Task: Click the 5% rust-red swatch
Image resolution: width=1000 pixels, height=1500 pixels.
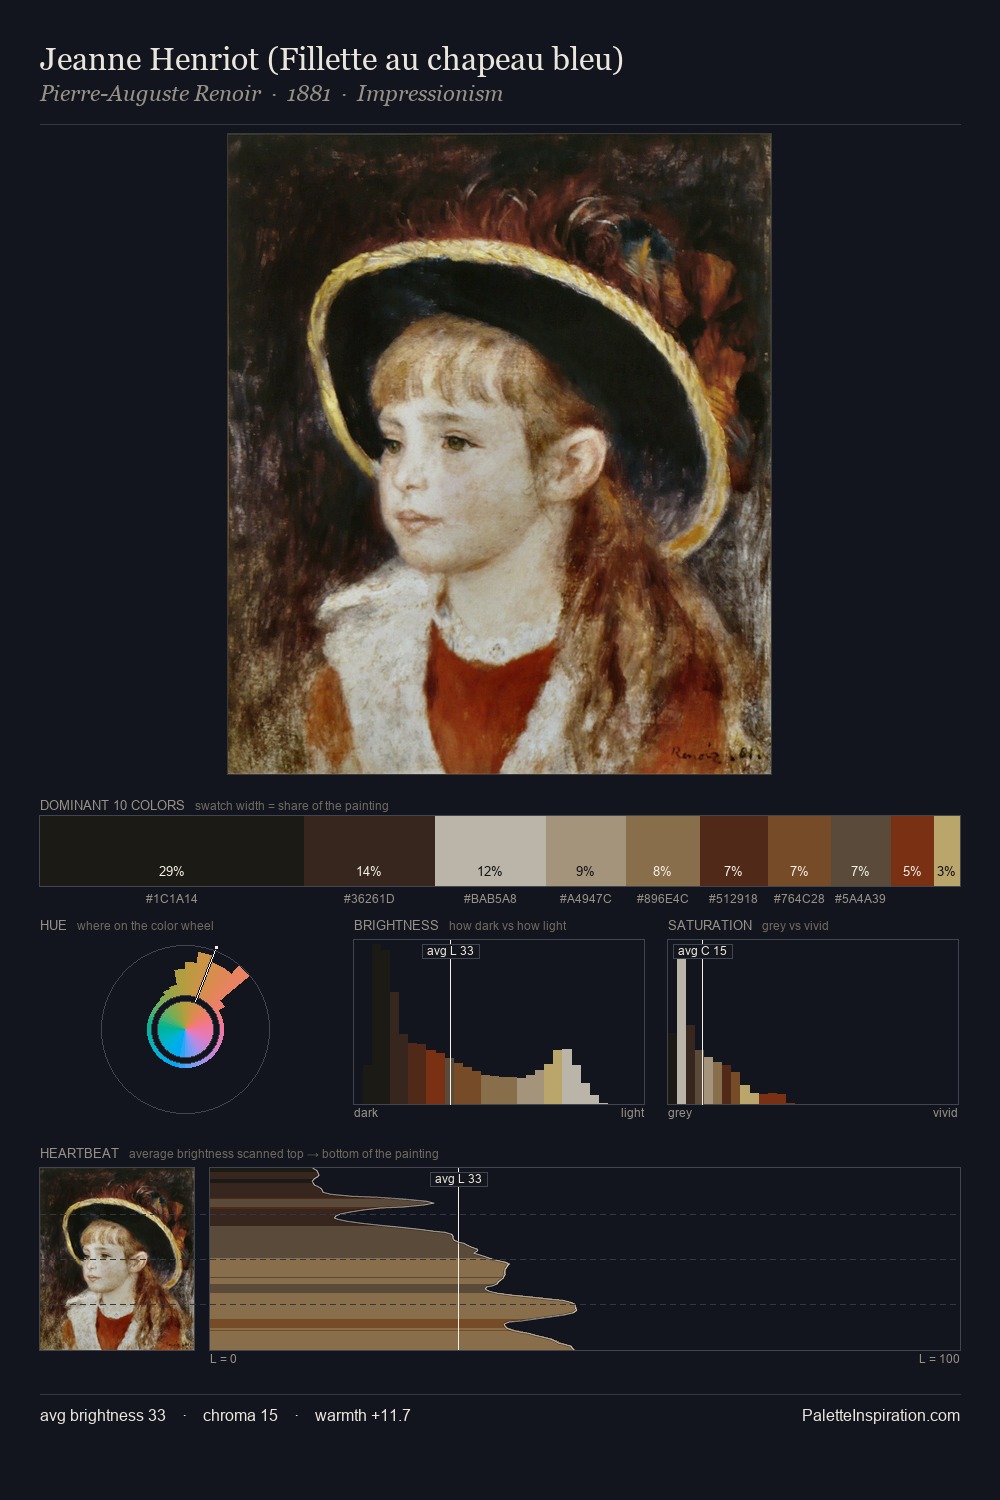Action: click(912, 851)
